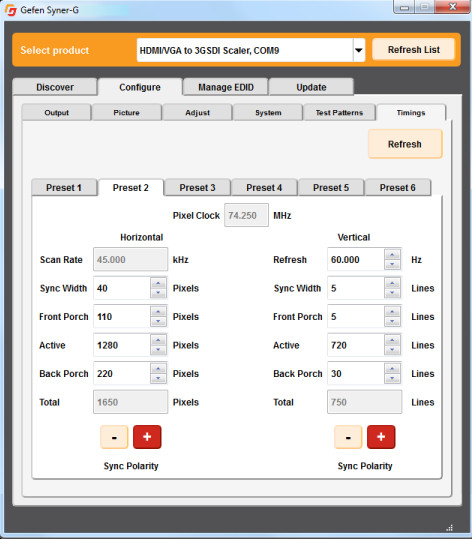This screenshot has height=539, width=472.
Task: Increase vertical Sync Width with up arrow
Action: (392, 283)
